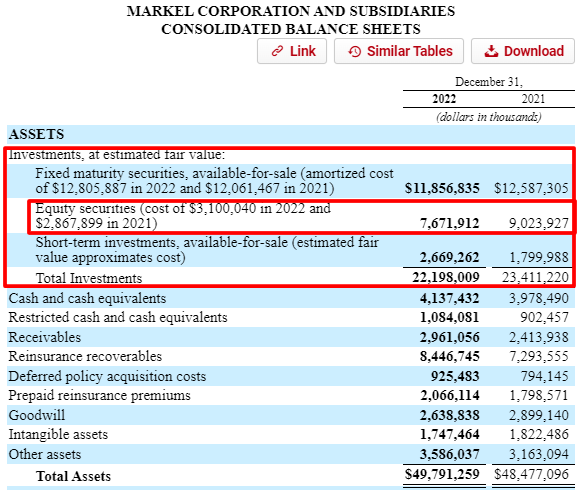Open Similar Tables

tap(399, 51)
